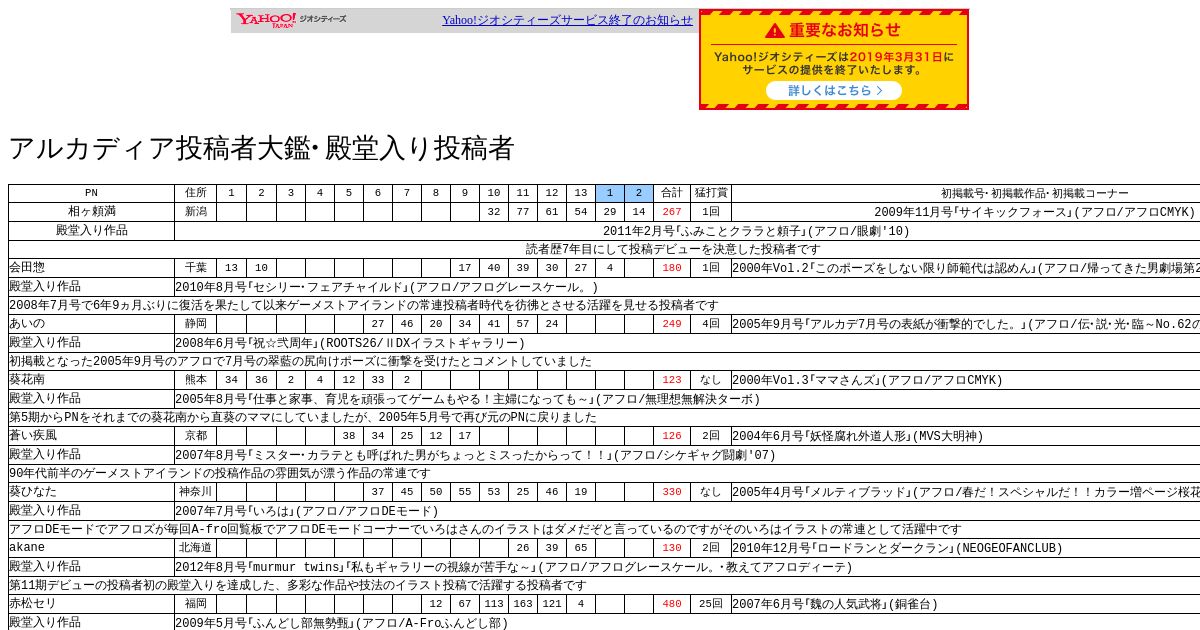Viewport: 1200px width, 630px height.
Task: Click the text 2011年2月号「ふみことクララと頼子」
Action: (x=705, y=231)
